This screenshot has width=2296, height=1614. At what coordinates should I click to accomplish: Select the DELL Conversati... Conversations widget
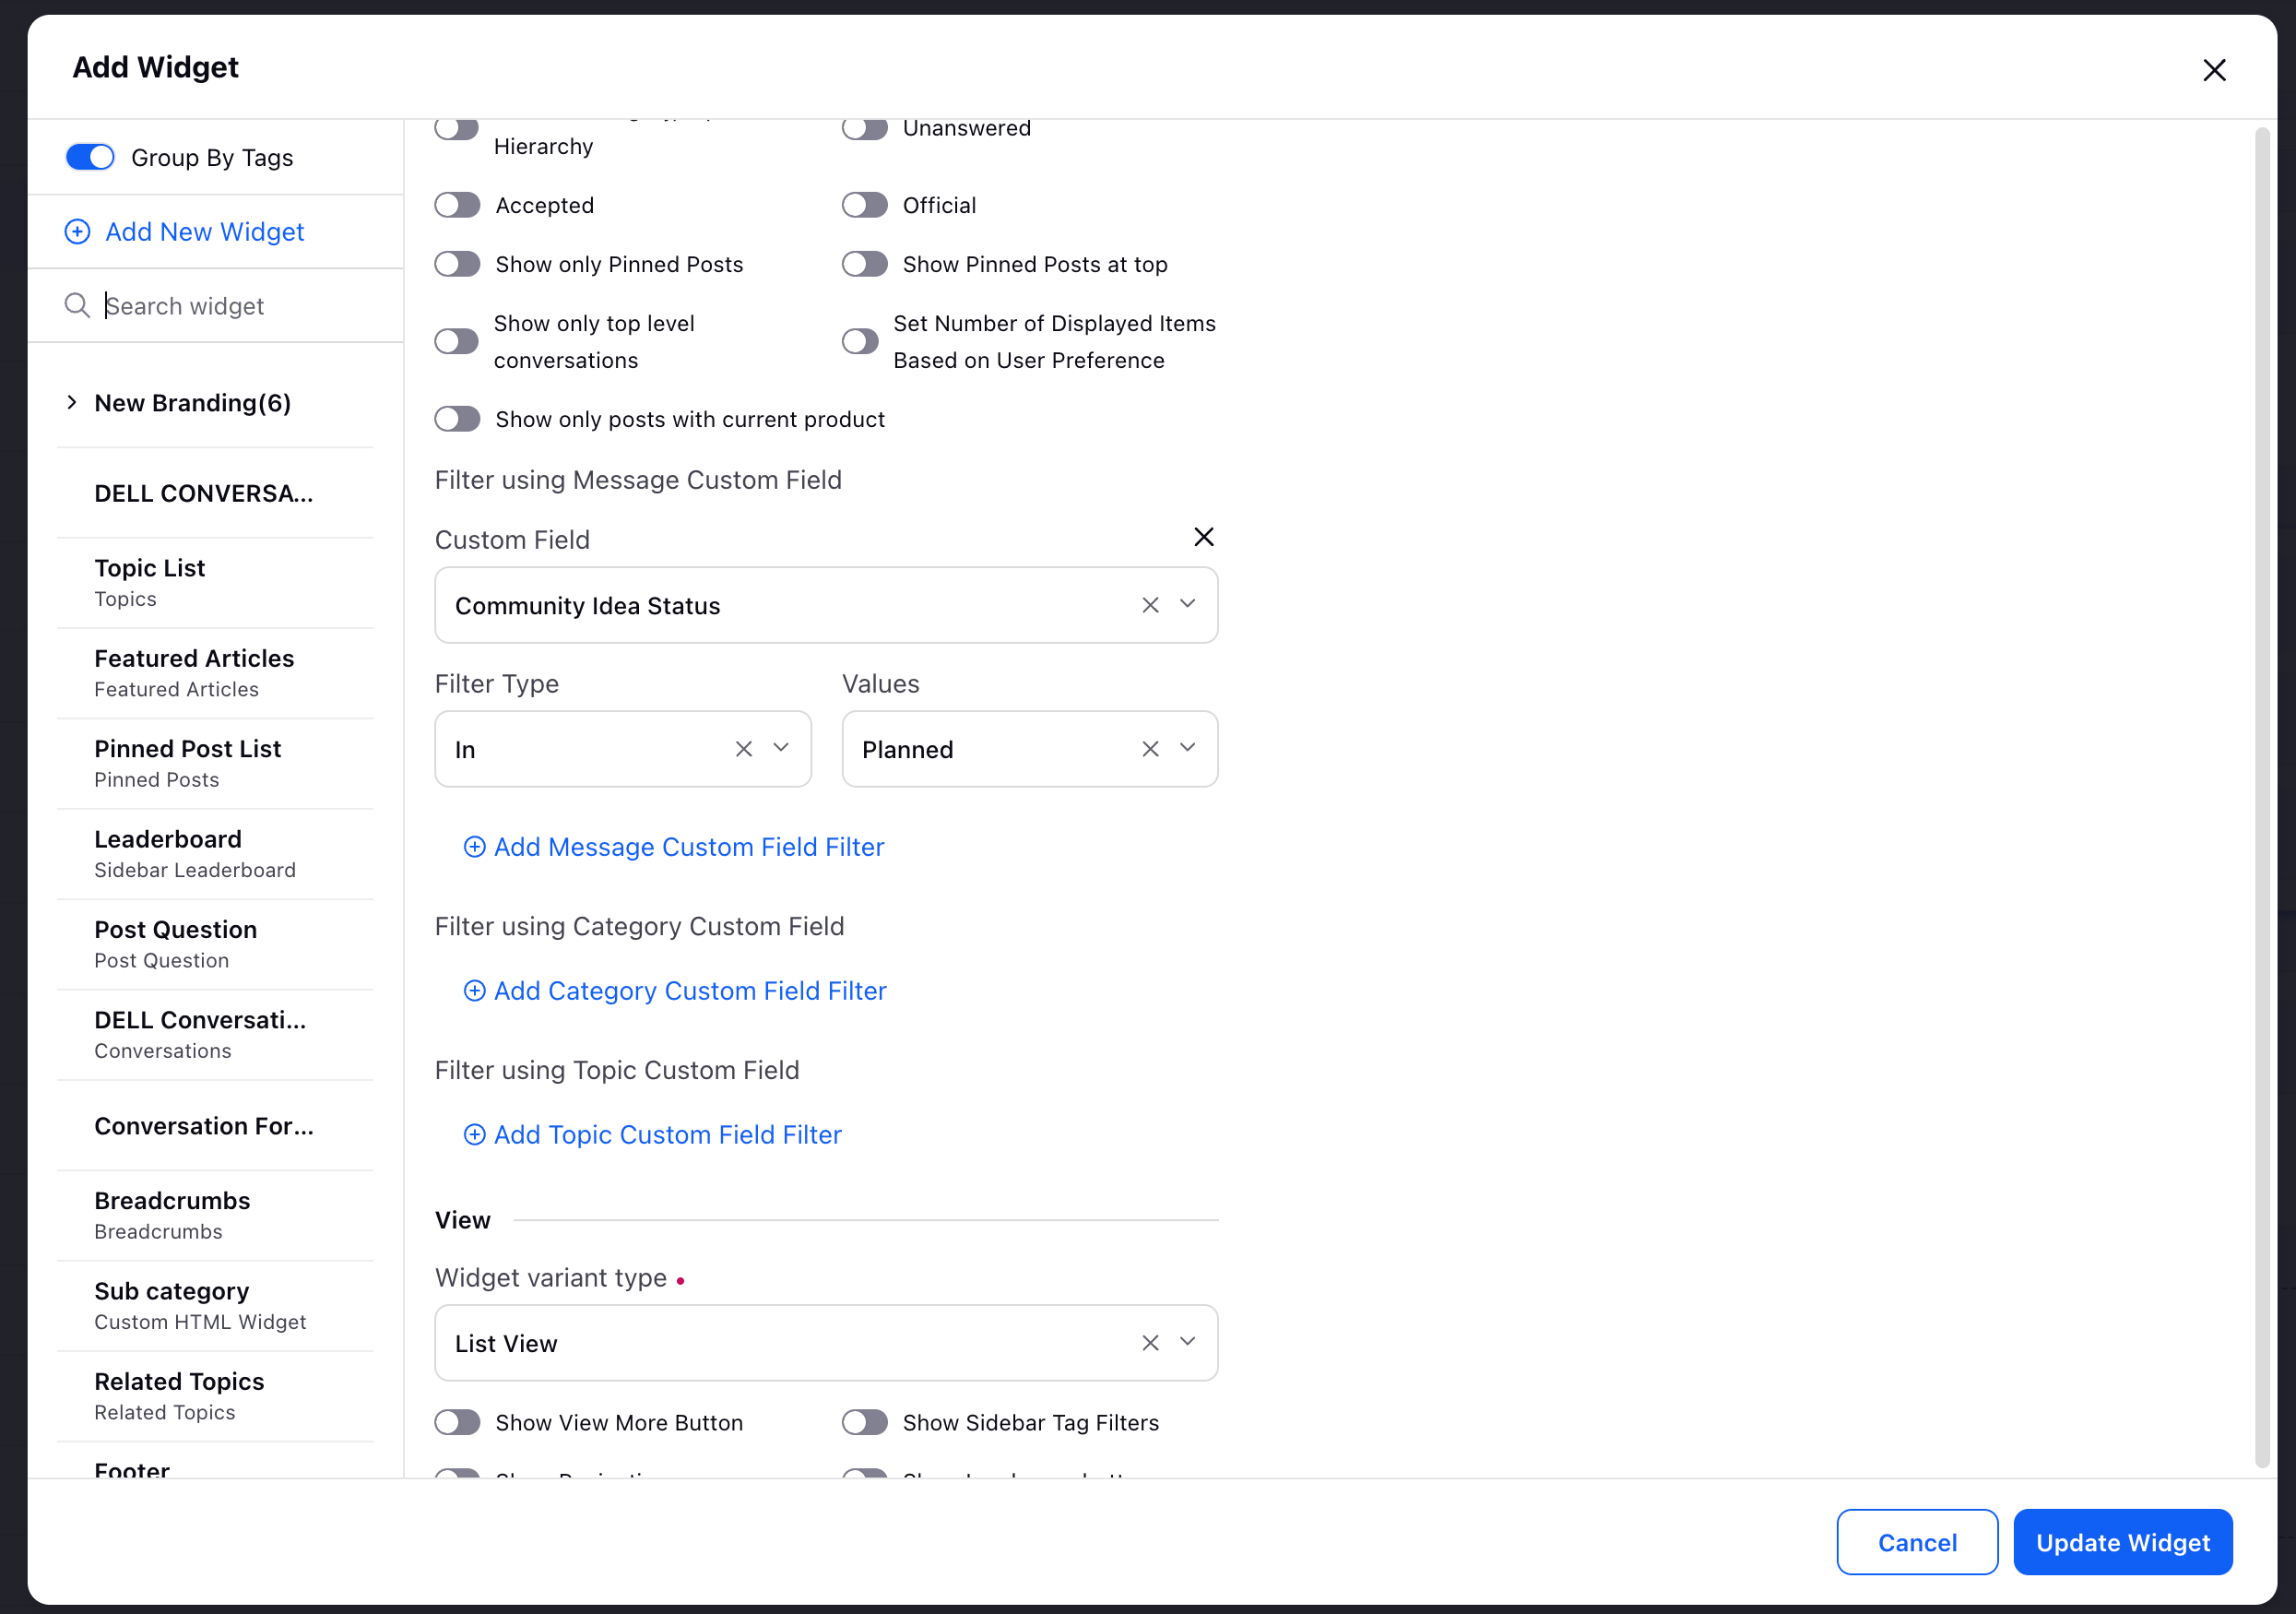coord(215,1035)
